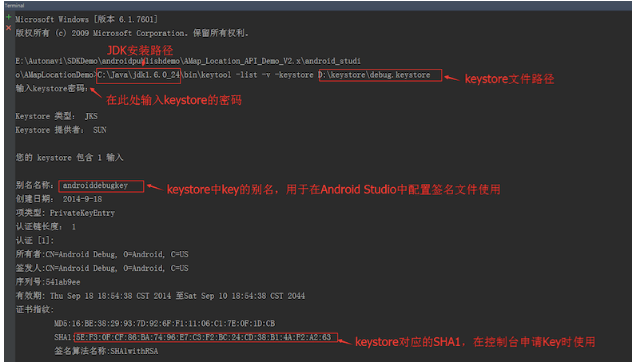Click the validity period 'Thu Sep 18' line
636x363 pixels.
click(160, 296)
